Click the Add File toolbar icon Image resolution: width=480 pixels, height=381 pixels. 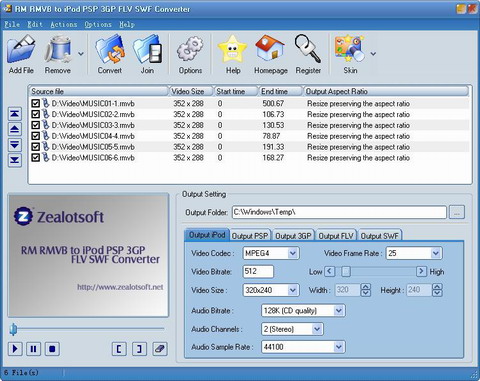[x=21, y=50]
